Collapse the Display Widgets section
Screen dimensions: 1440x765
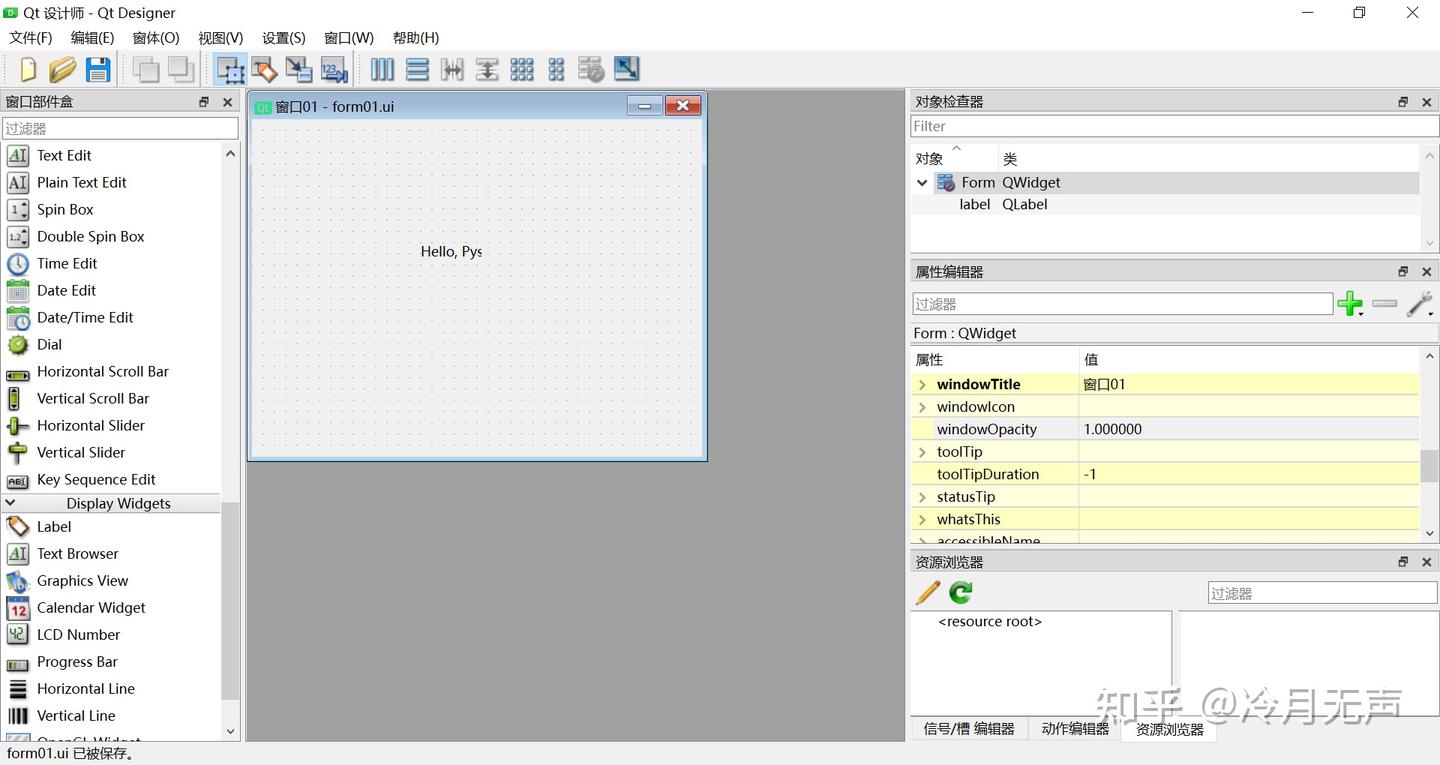pos(11,503)
